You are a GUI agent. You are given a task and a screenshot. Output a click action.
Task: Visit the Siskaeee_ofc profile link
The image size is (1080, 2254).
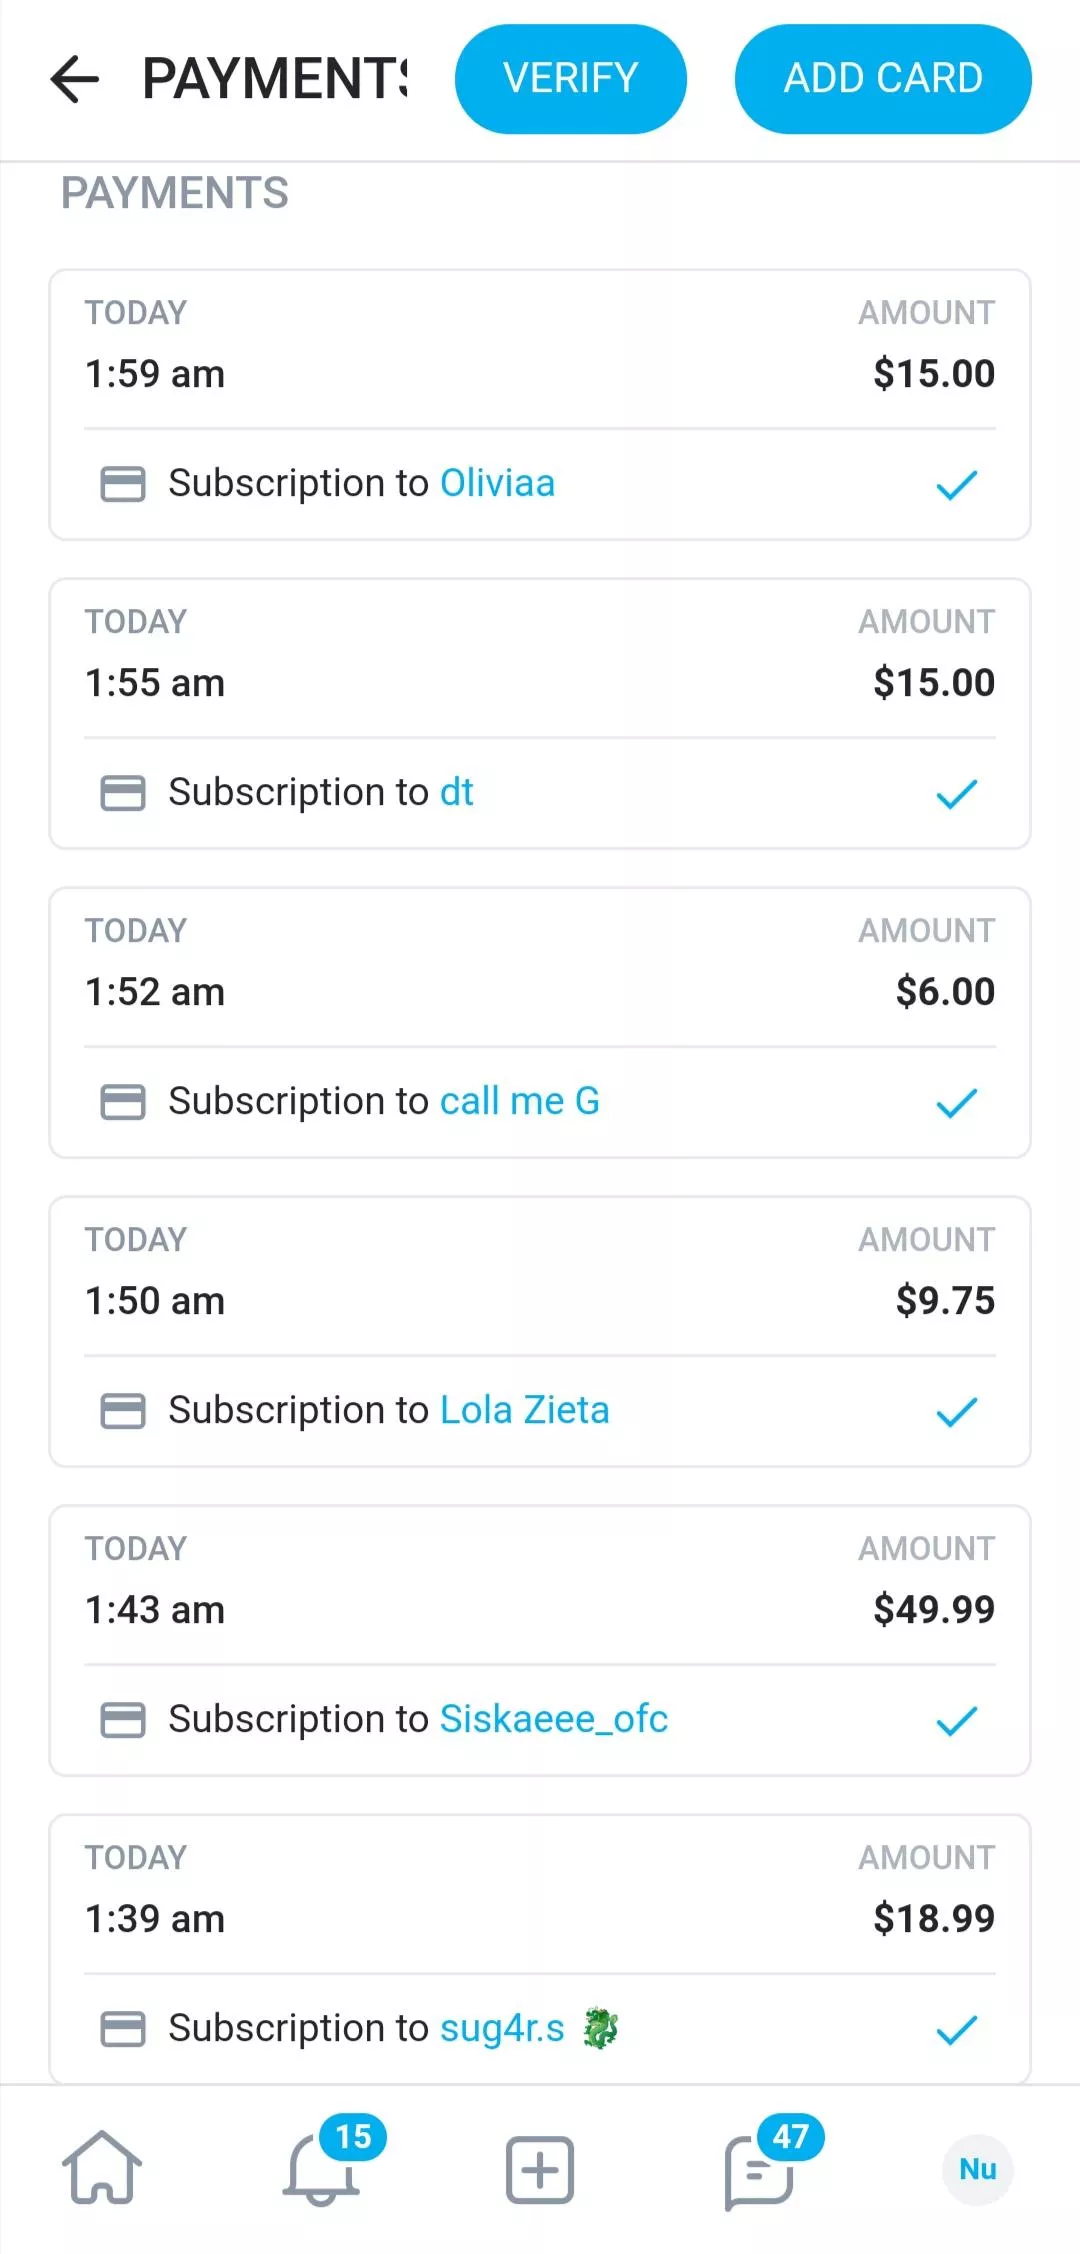(x=553, y=1719)
